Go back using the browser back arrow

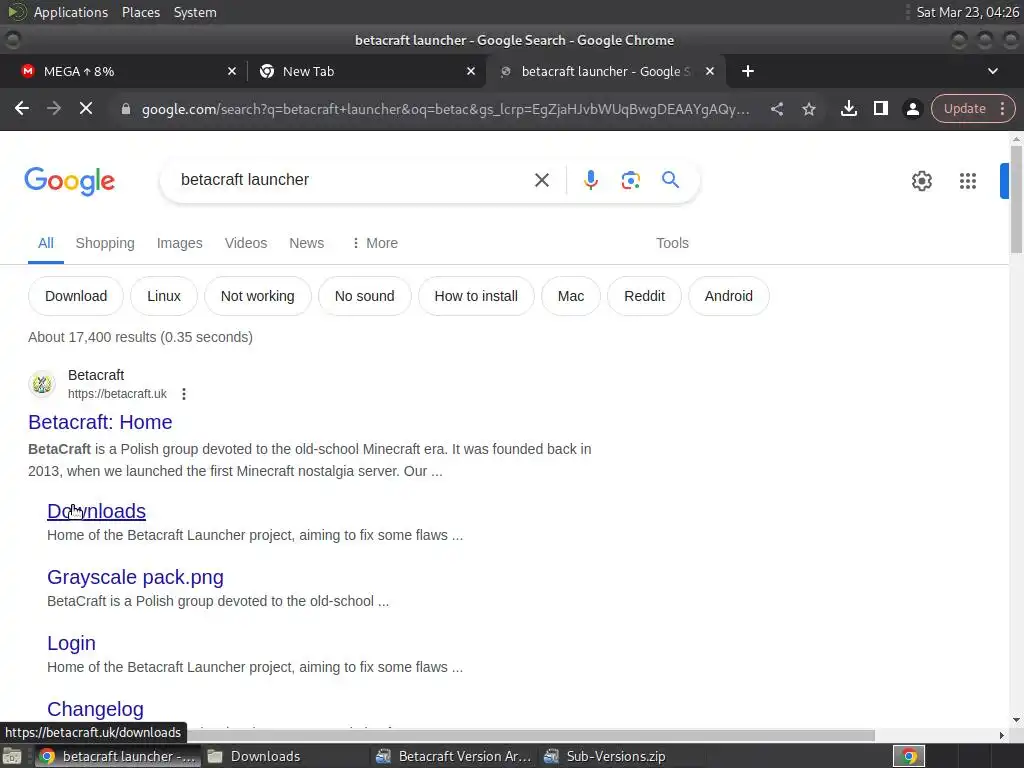22,108
